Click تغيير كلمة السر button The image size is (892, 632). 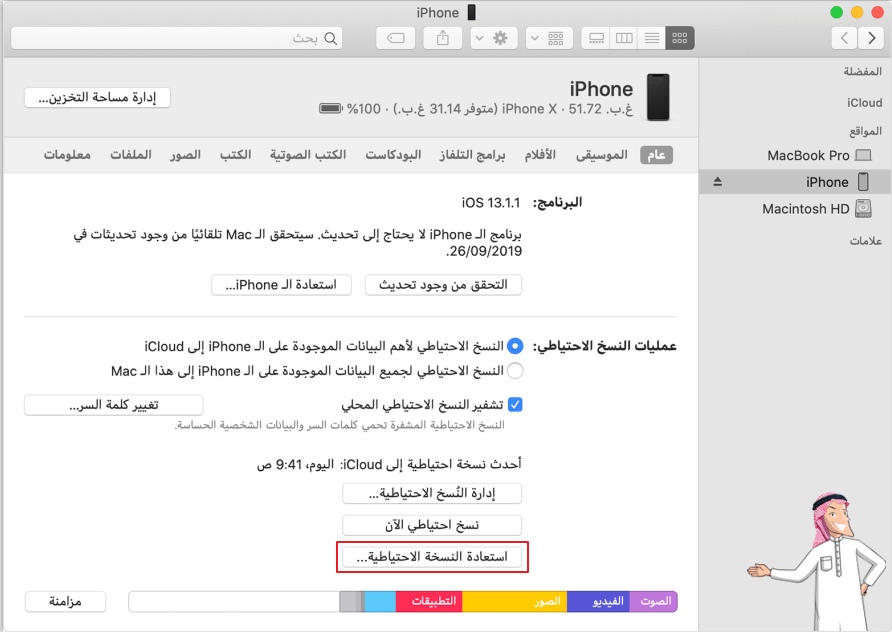114,405
